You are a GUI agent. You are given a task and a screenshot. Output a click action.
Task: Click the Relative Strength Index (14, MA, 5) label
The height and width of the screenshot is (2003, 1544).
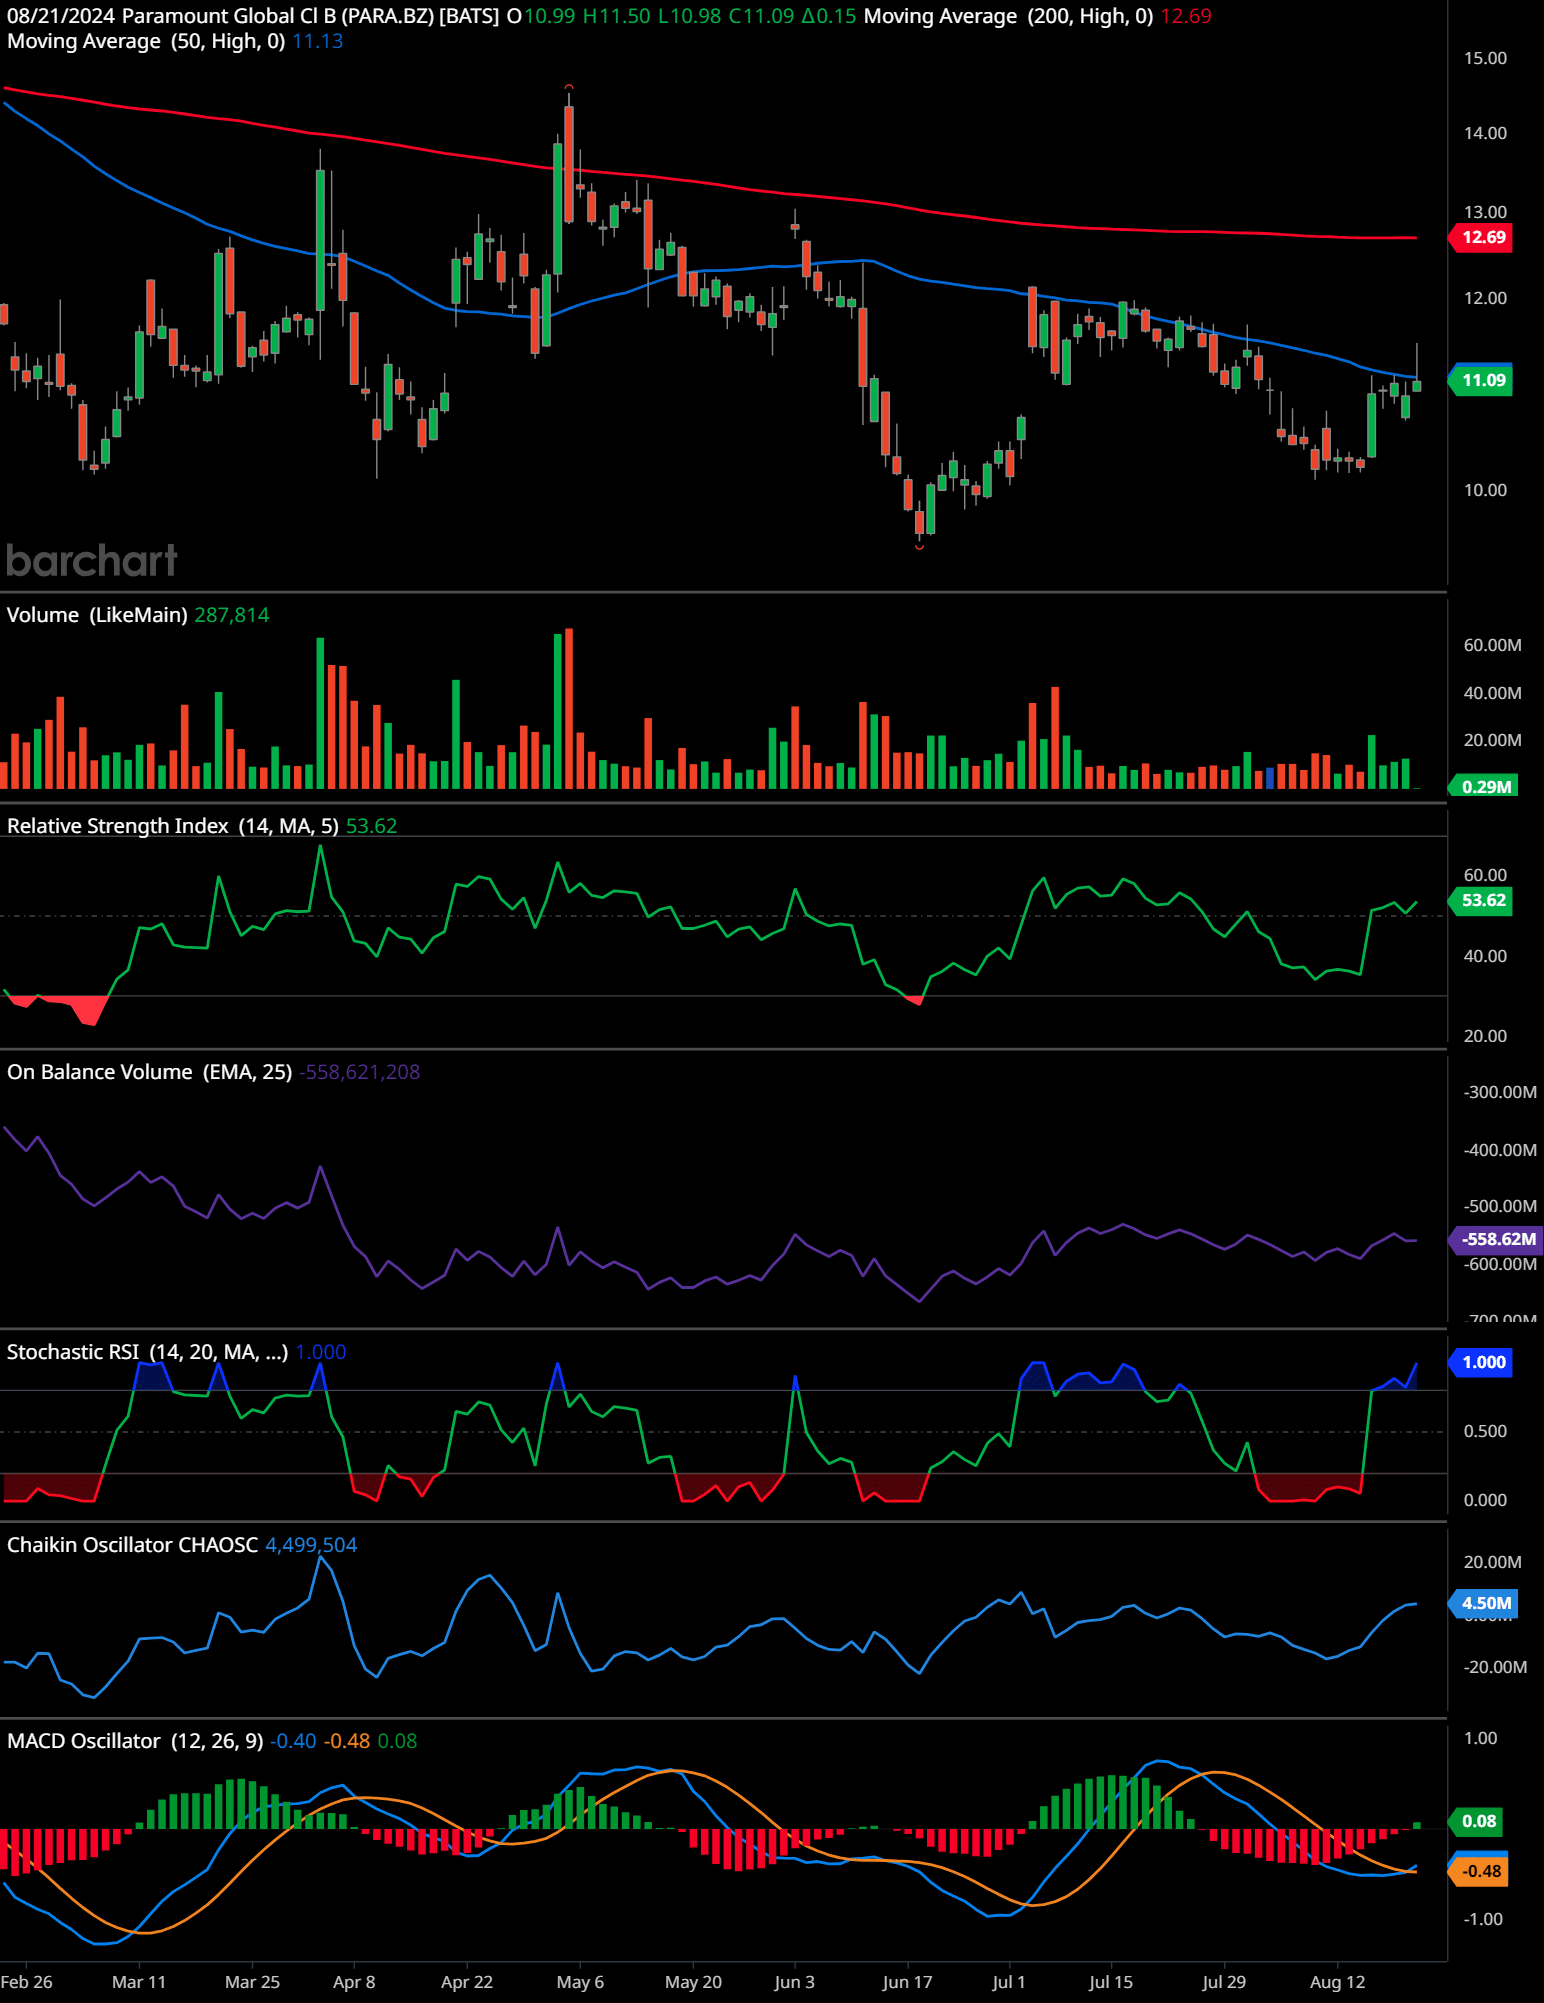[x=173, y=826]
